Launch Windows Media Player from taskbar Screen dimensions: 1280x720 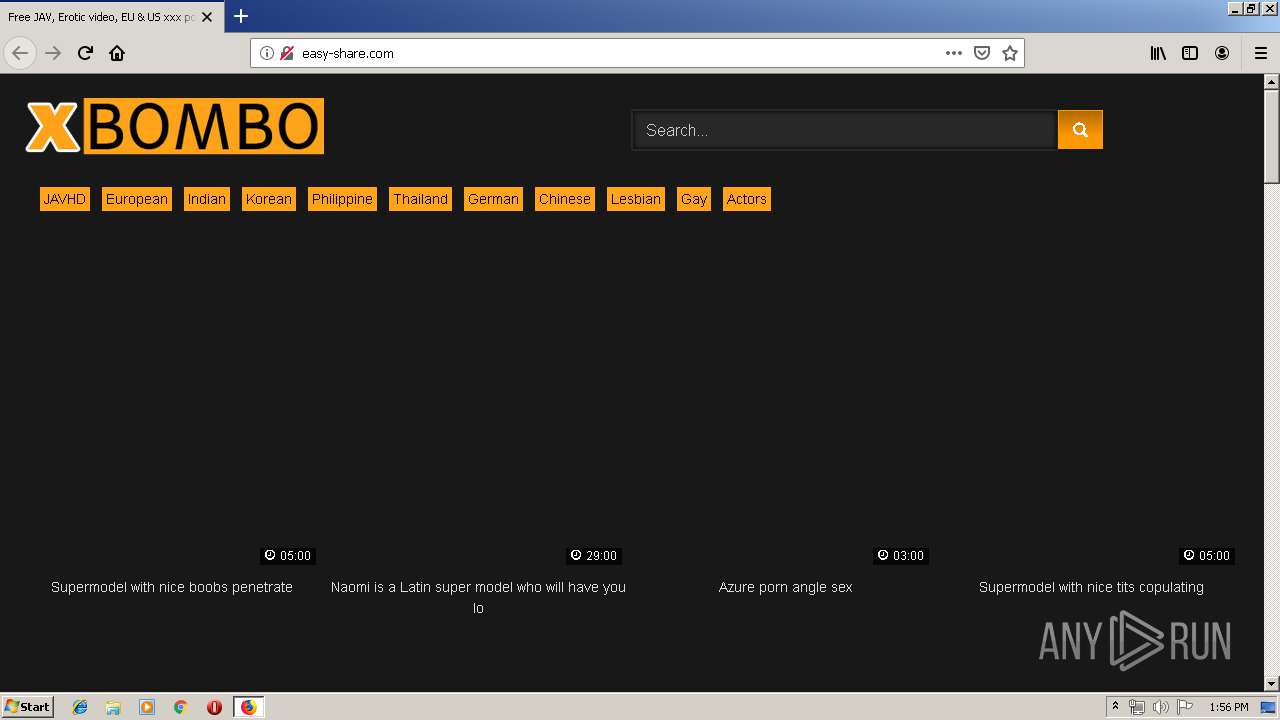pyautogui.click(x=147, y=707)
